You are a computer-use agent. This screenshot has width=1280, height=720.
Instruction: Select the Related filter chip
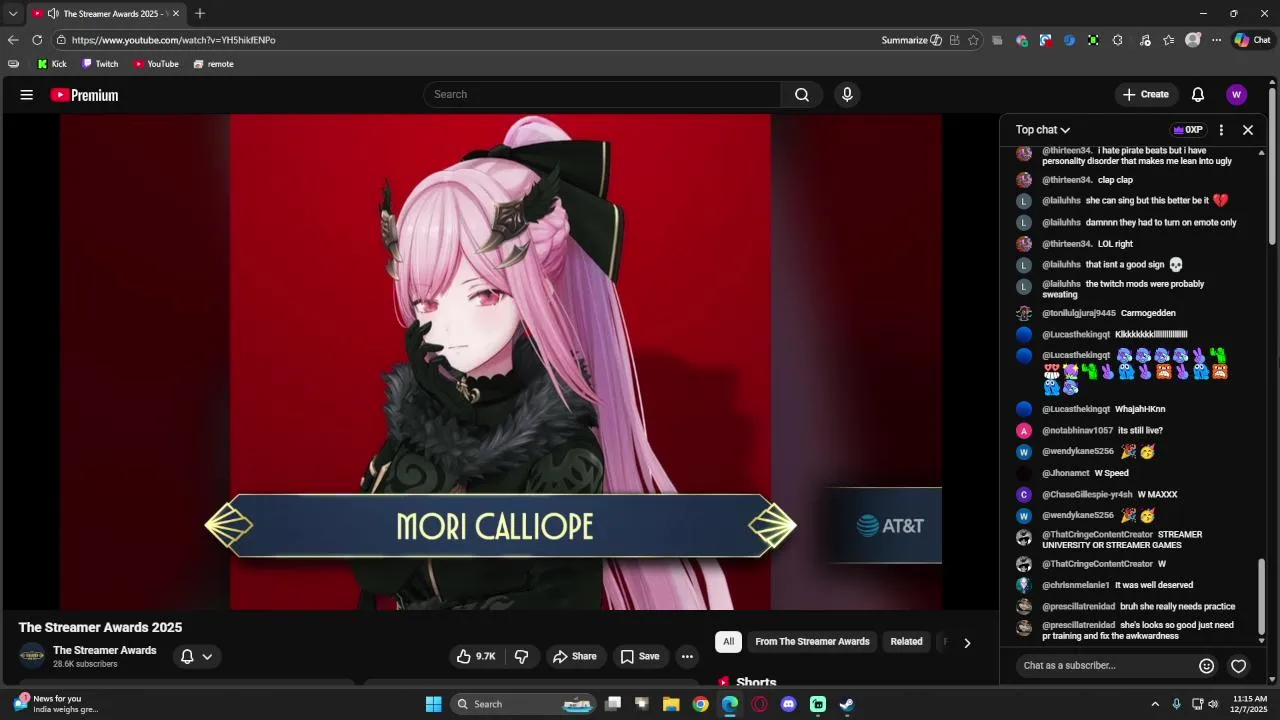[x=906, y=642]
